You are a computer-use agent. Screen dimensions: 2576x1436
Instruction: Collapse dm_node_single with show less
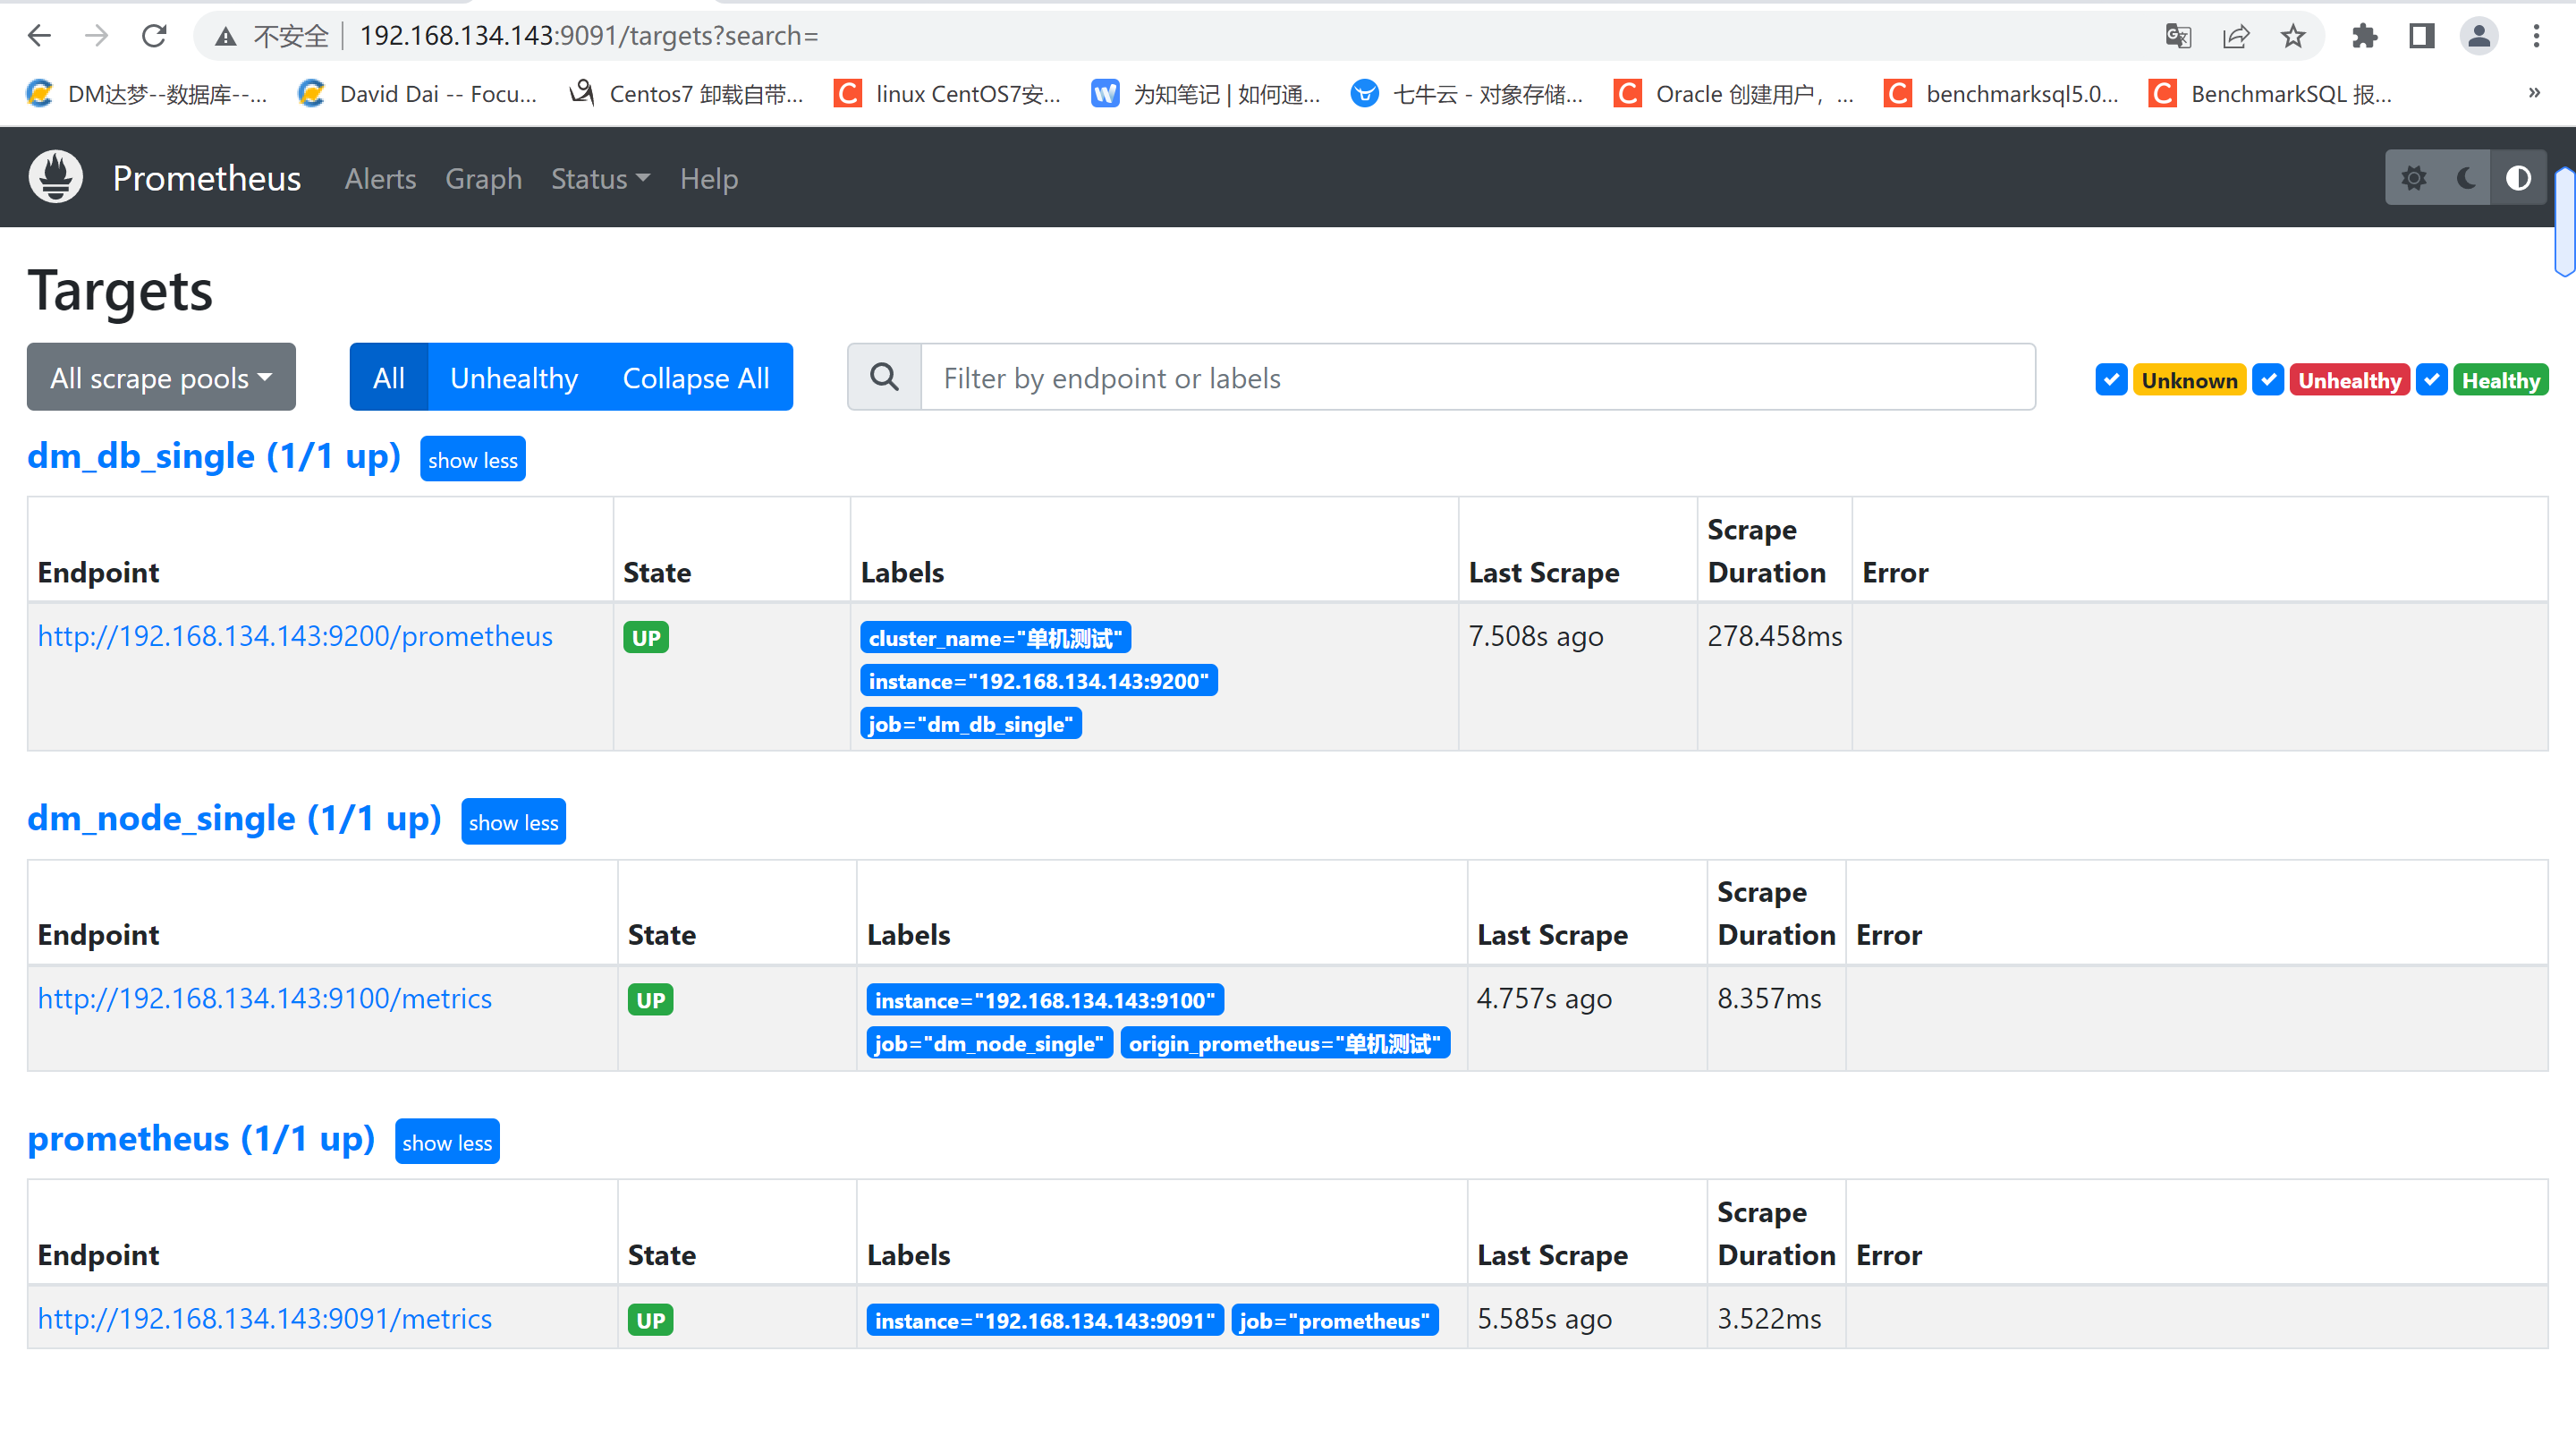click(513, 821)
